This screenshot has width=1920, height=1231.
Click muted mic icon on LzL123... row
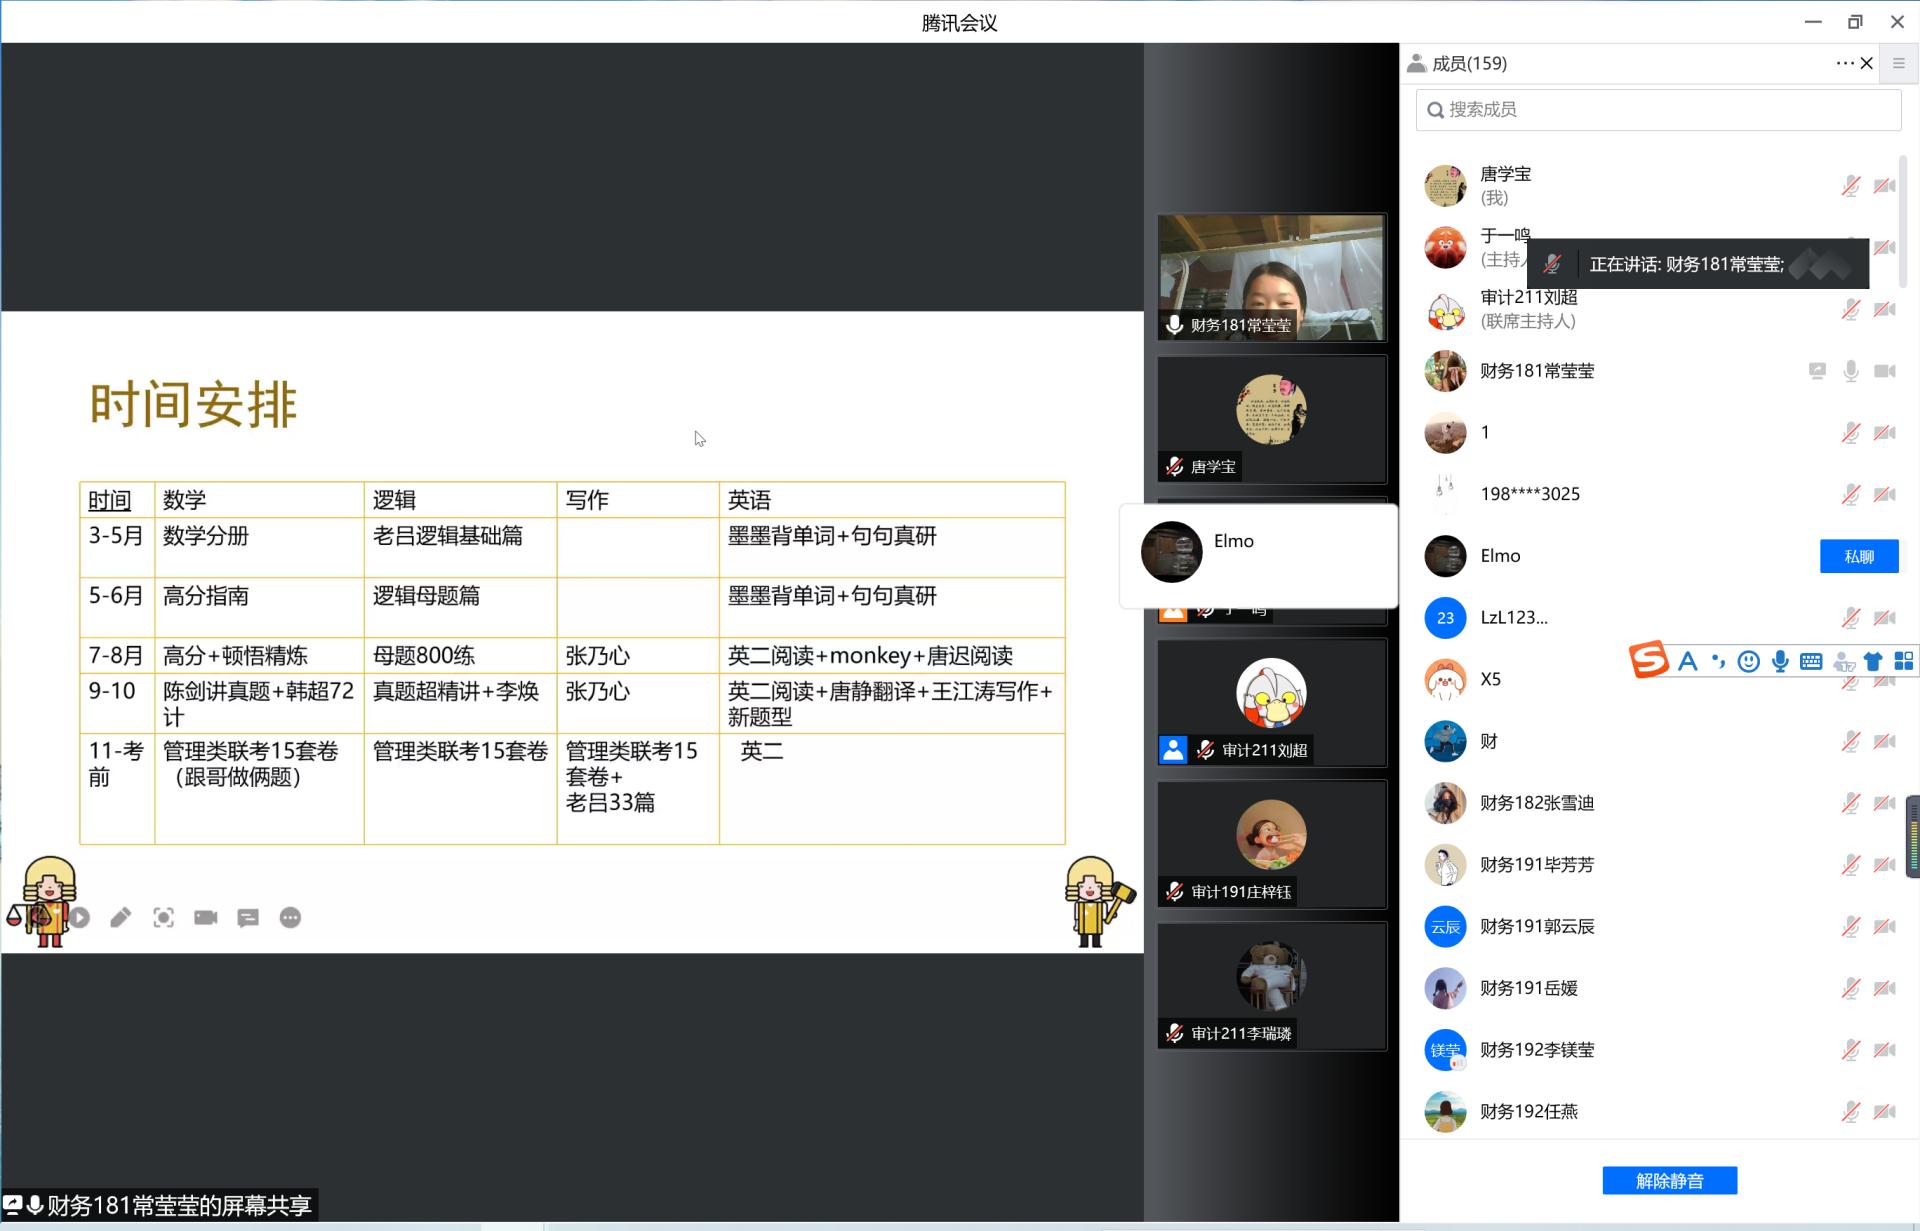coord(1851,618)
